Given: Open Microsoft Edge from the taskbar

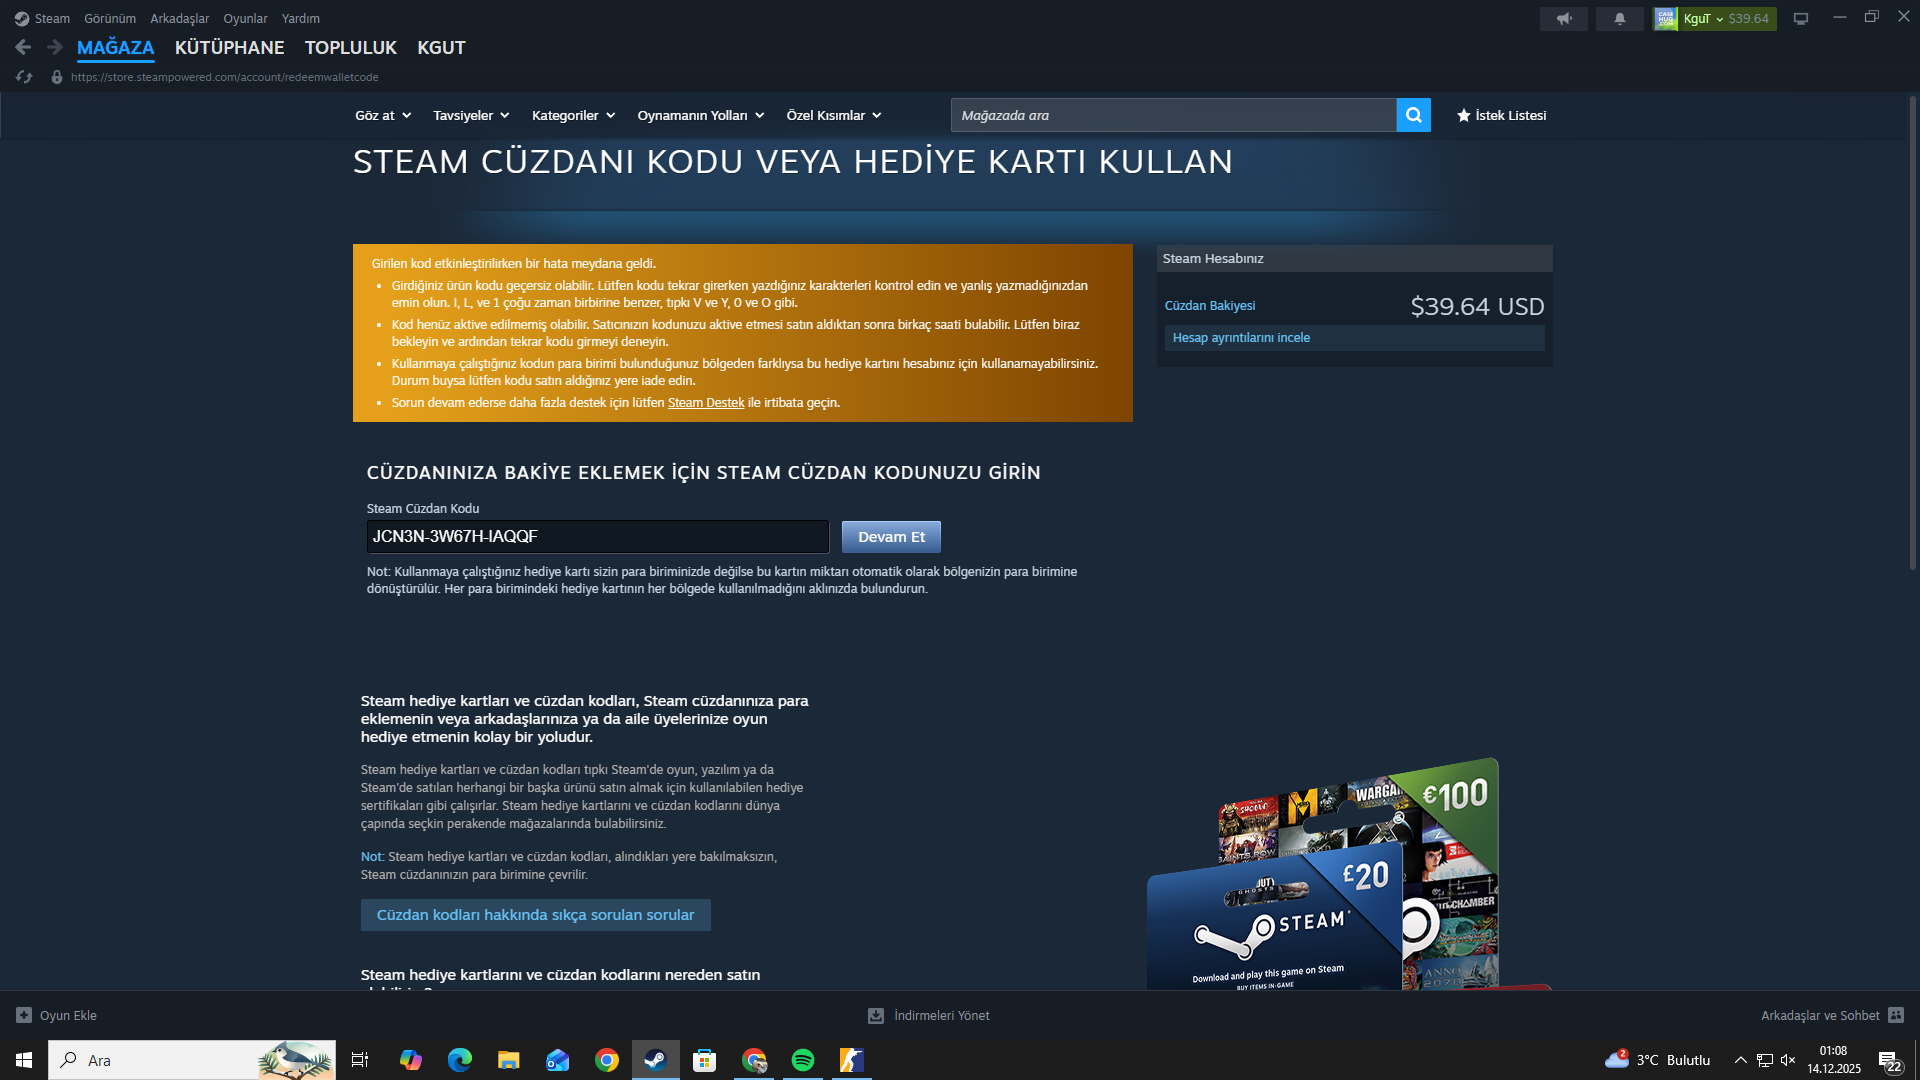Looking at the screenshot, I should (460, 1060).
